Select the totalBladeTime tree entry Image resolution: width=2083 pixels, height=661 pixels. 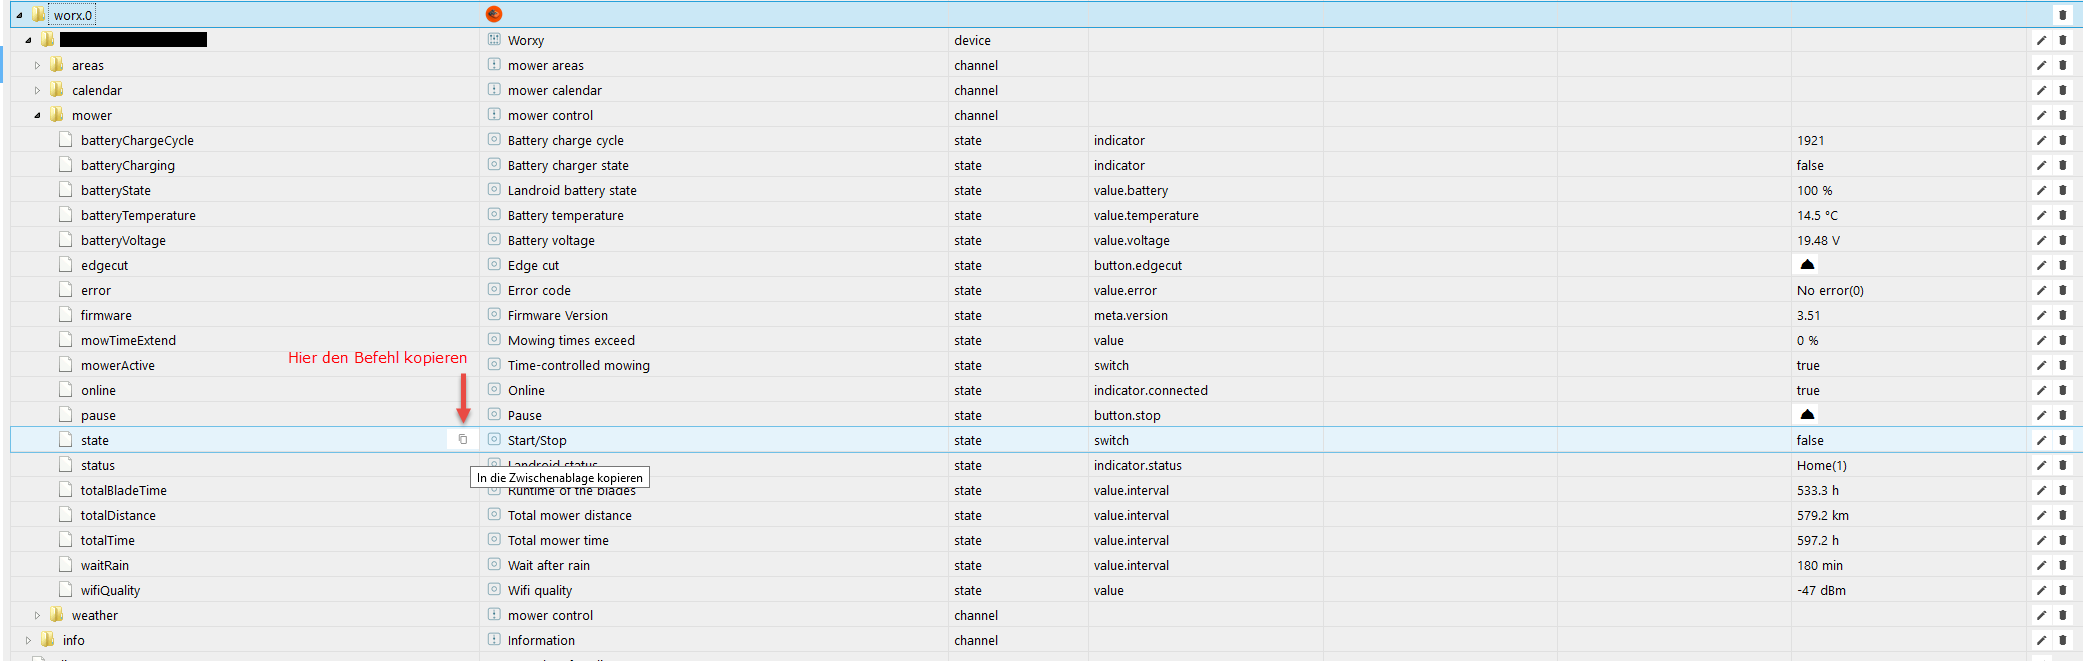click(x=124, y=490)
